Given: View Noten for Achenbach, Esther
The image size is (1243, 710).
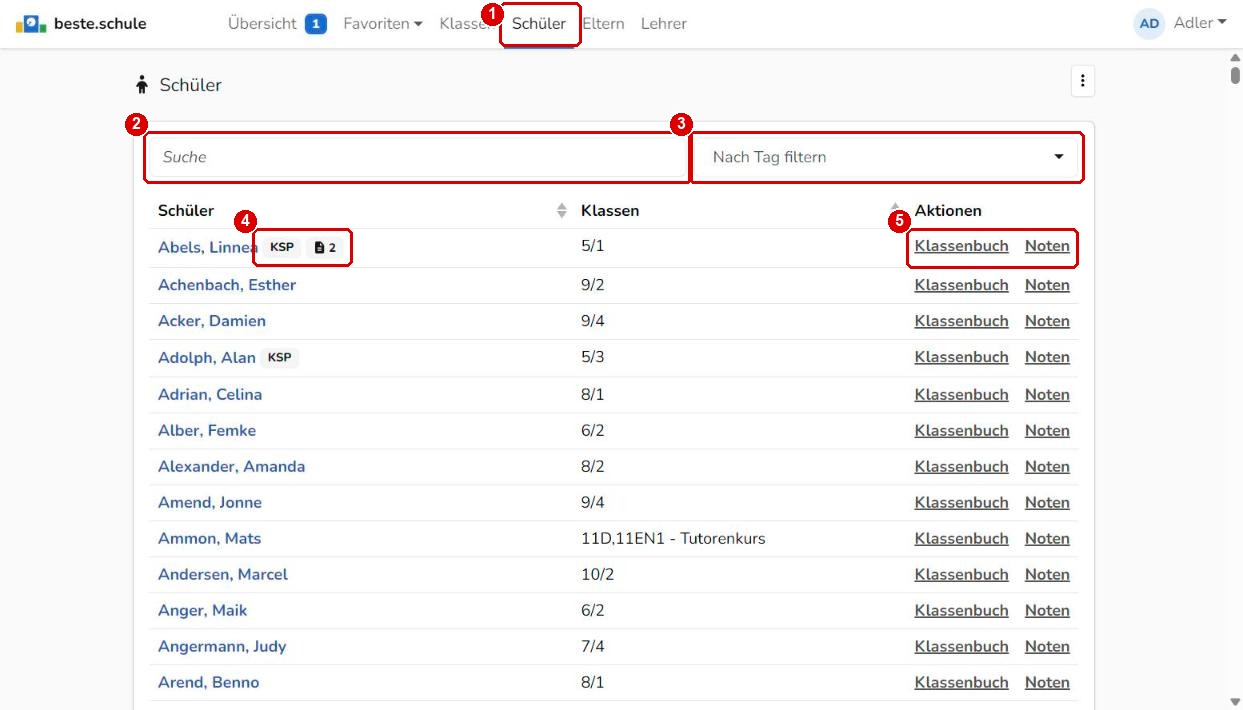Looking at the screenshot, I should (x=1047, y=285).
